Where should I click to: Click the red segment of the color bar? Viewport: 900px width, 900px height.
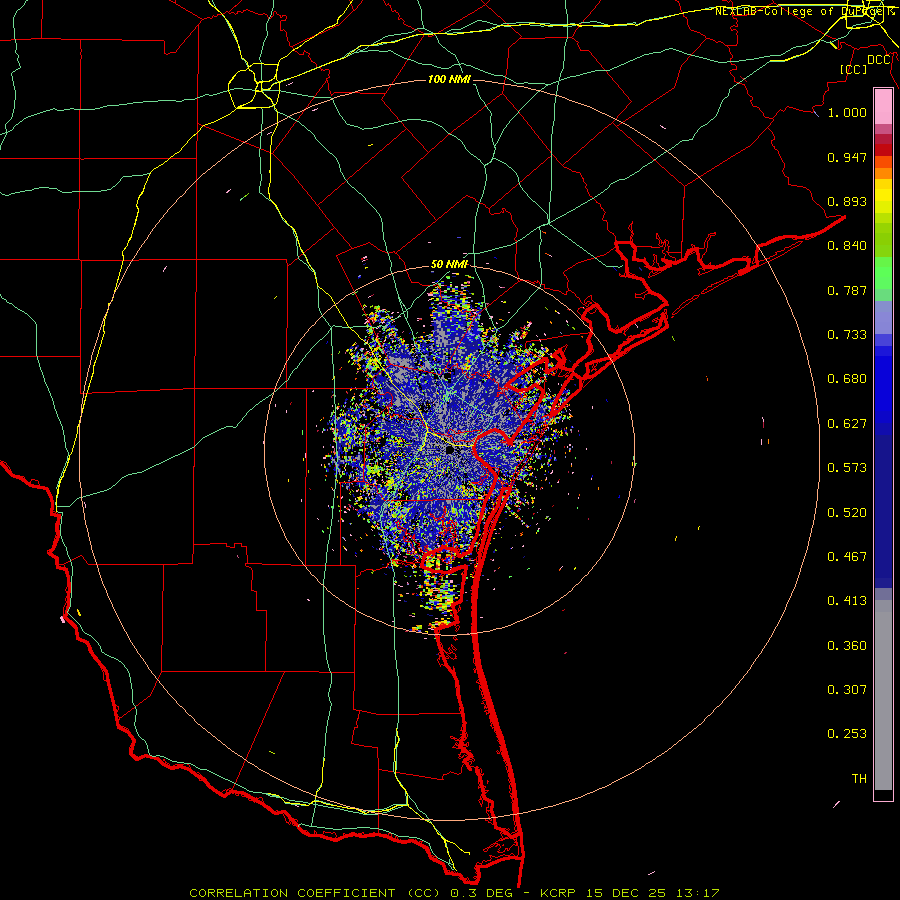883,150
